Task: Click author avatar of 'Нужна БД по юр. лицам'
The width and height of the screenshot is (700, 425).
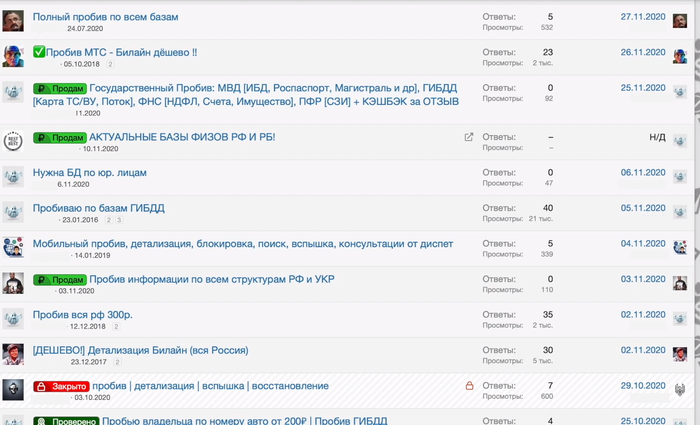Action: click(x=13, y=177)
